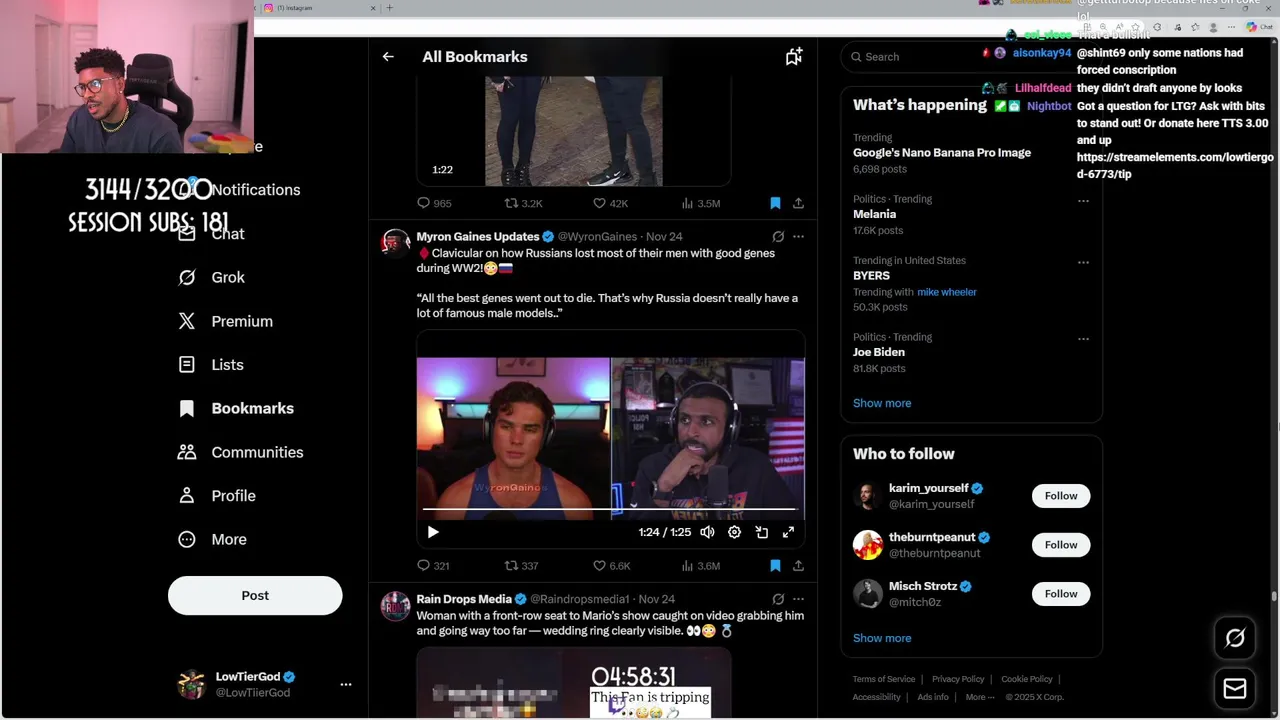This screenshot has height=720, width=1280.
Task: Open more options for BYERS trend
Action: [x=1083, y=262]
